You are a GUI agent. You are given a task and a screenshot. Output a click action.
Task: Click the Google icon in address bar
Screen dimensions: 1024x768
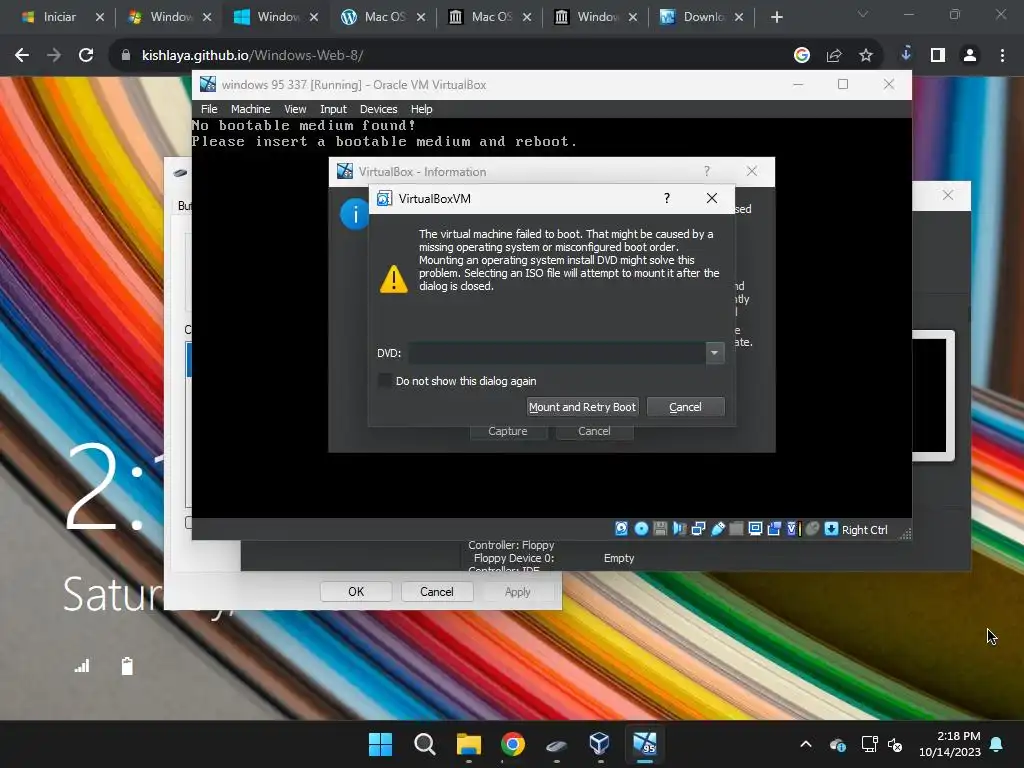coord(801,56)
